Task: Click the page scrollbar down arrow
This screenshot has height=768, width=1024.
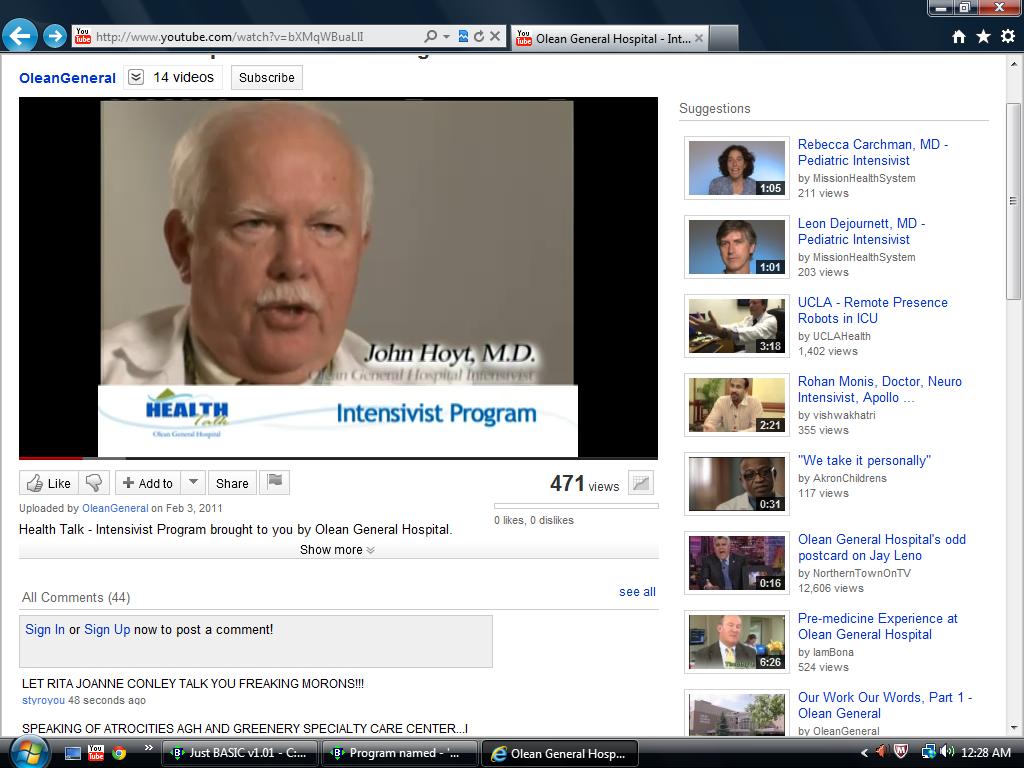Action: coord(1014,728)
